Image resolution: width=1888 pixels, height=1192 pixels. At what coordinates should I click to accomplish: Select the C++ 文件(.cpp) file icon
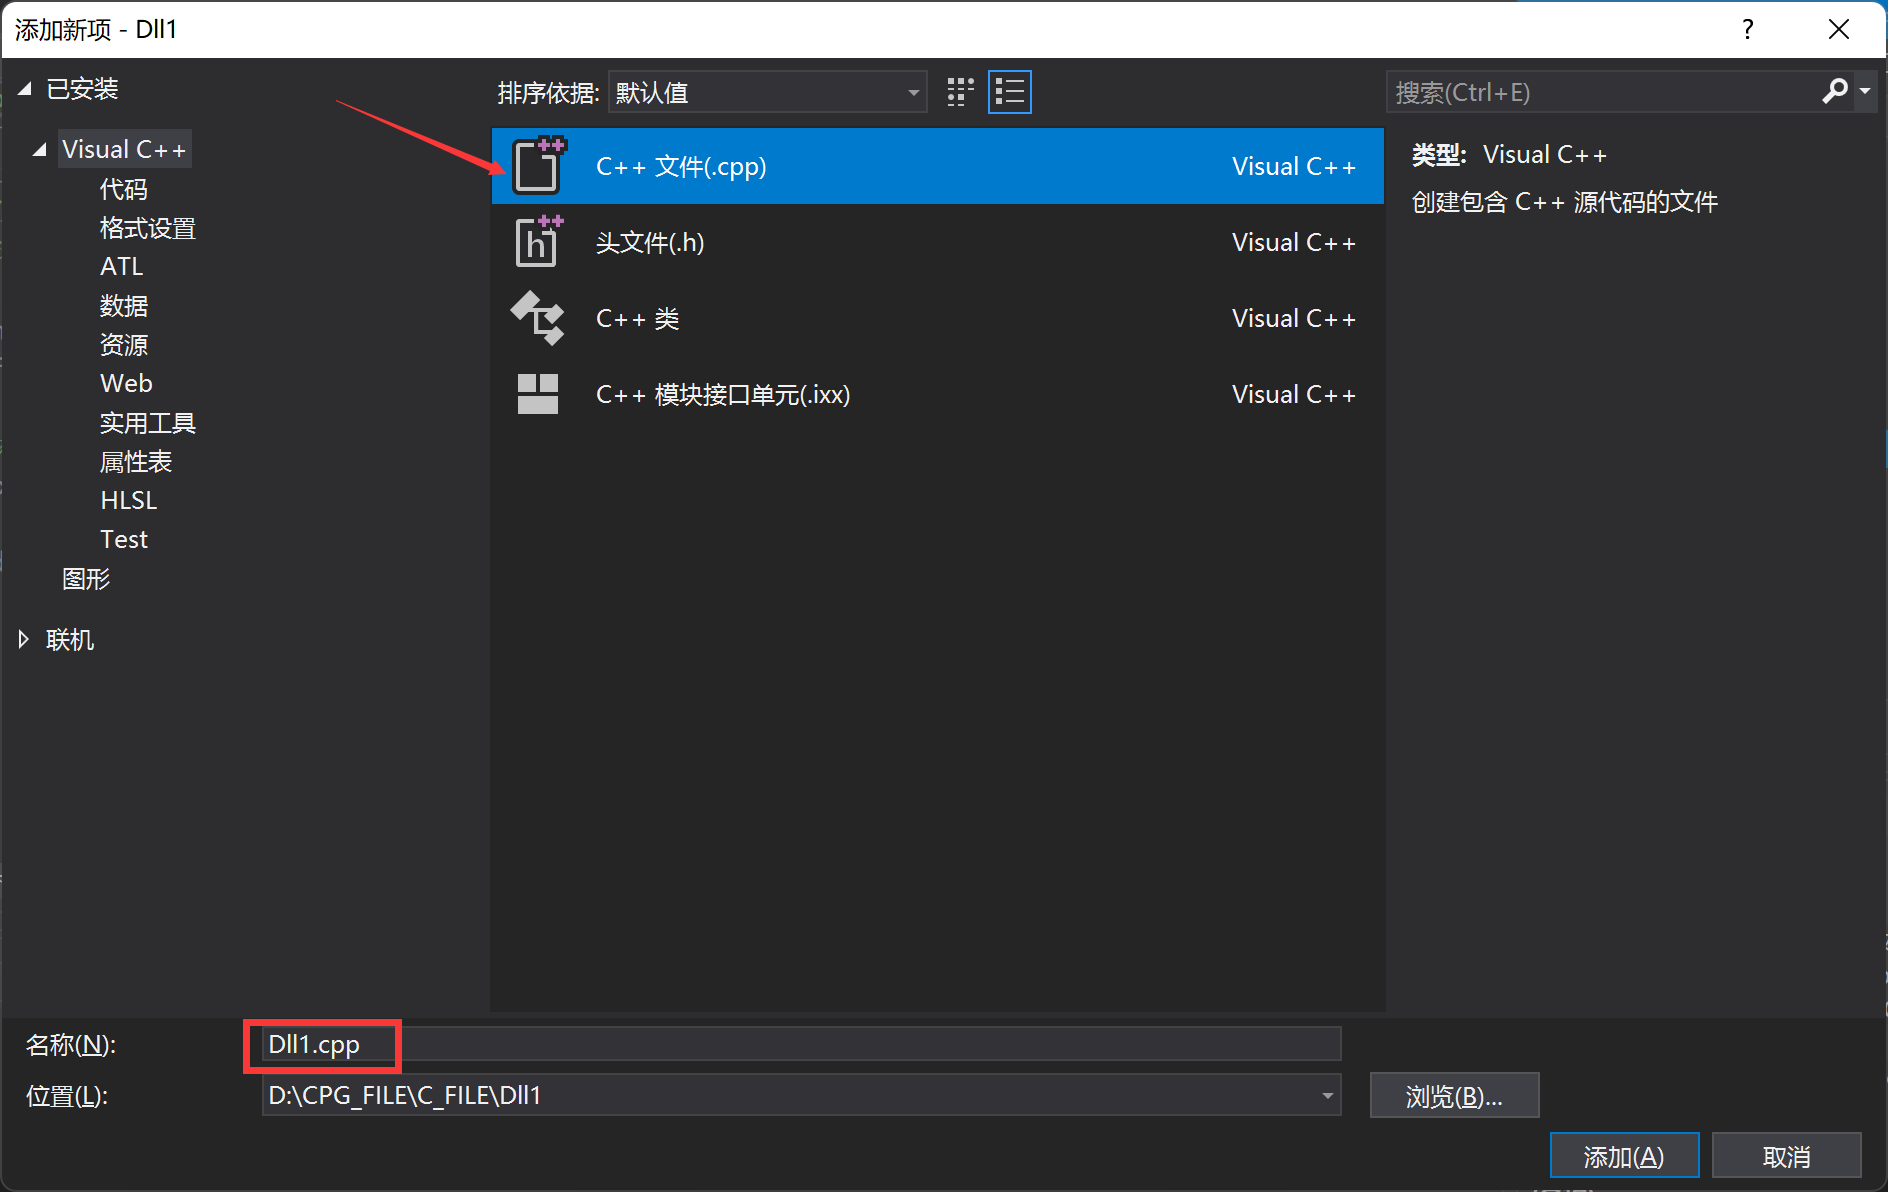point(538,166)
